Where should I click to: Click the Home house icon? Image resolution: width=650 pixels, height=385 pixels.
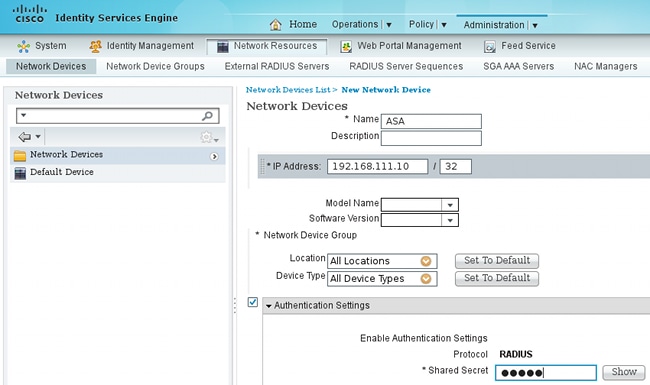(x=276, y=25)
